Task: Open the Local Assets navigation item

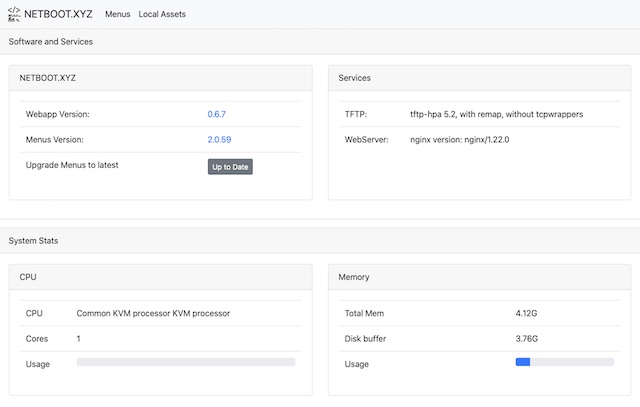Action: [x=162, y=14]
